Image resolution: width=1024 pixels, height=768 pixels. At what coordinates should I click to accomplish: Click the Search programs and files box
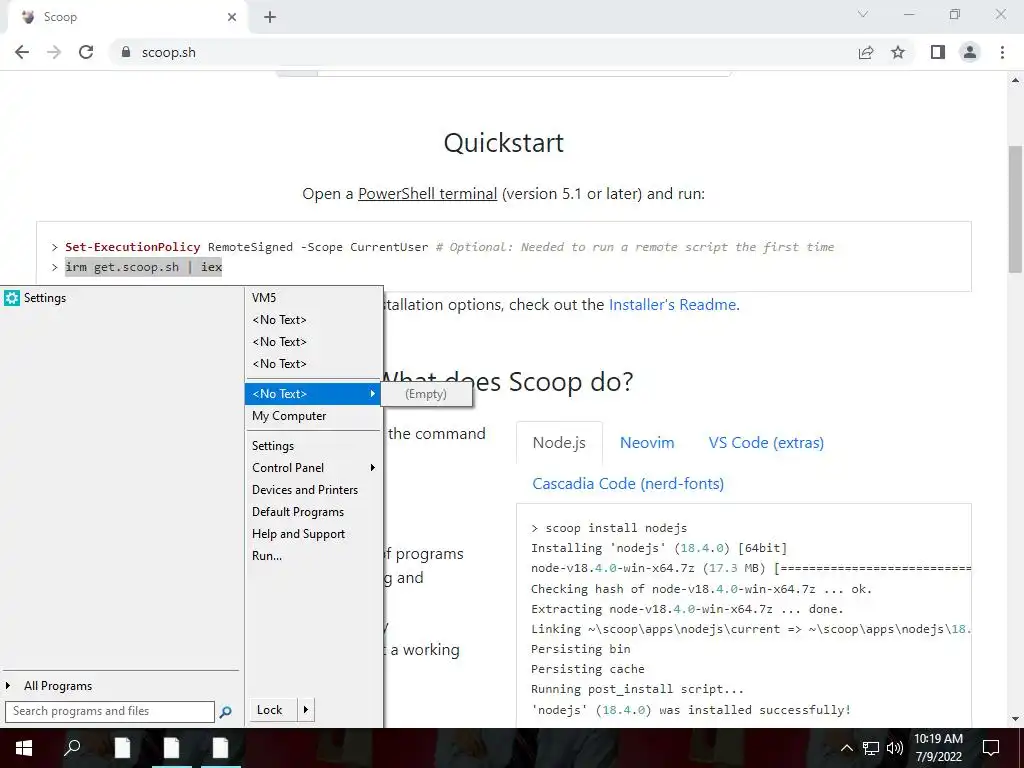click(x=110, y=711)
